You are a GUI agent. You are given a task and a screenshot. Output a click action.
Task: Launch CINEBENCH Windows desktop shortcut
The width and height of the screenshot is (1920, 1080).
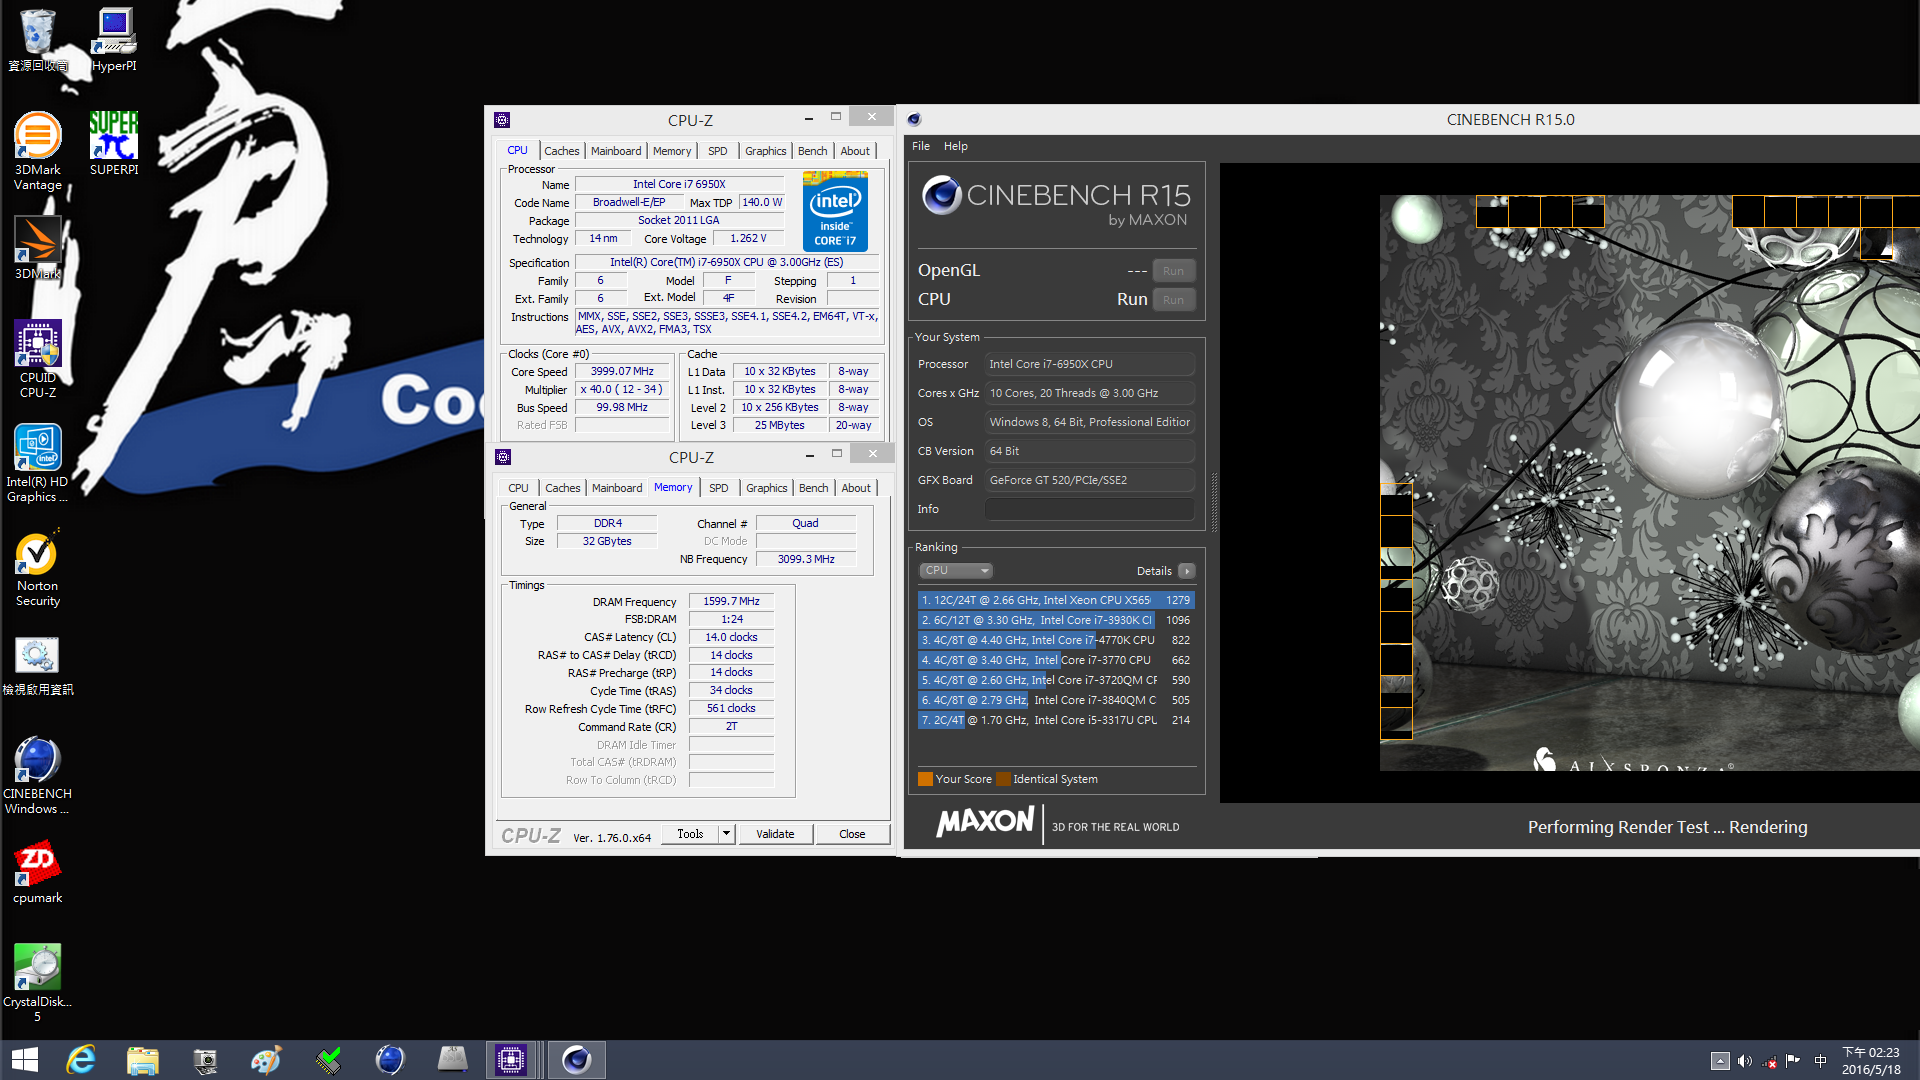[x=38, y=774]
